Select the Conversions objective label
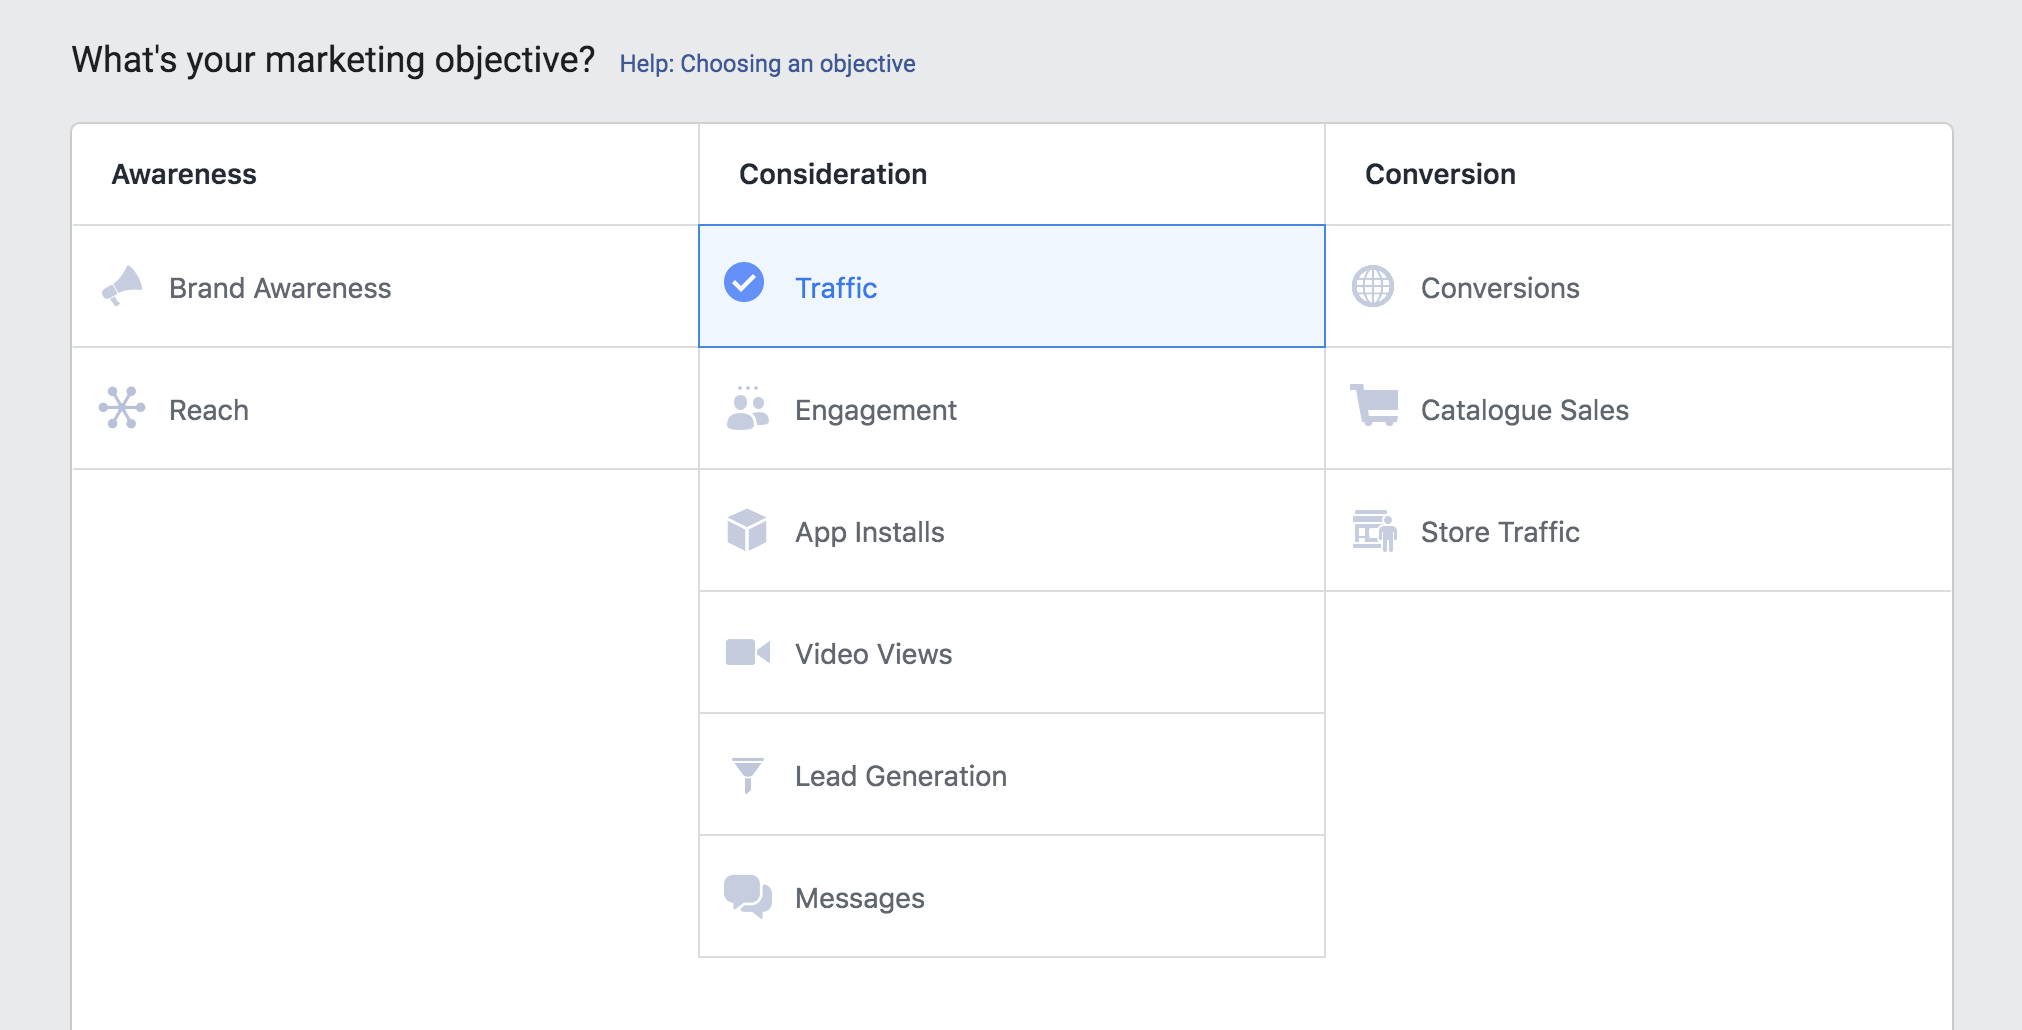The image size is (2022, 1030). 1500,288
